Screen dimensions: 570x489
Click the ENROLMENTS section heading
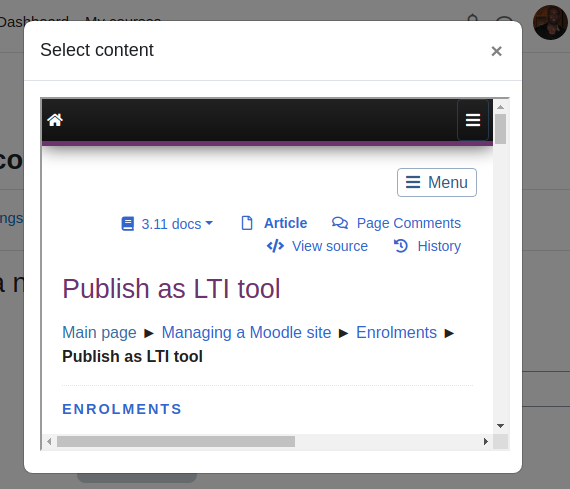click(122, 409)
